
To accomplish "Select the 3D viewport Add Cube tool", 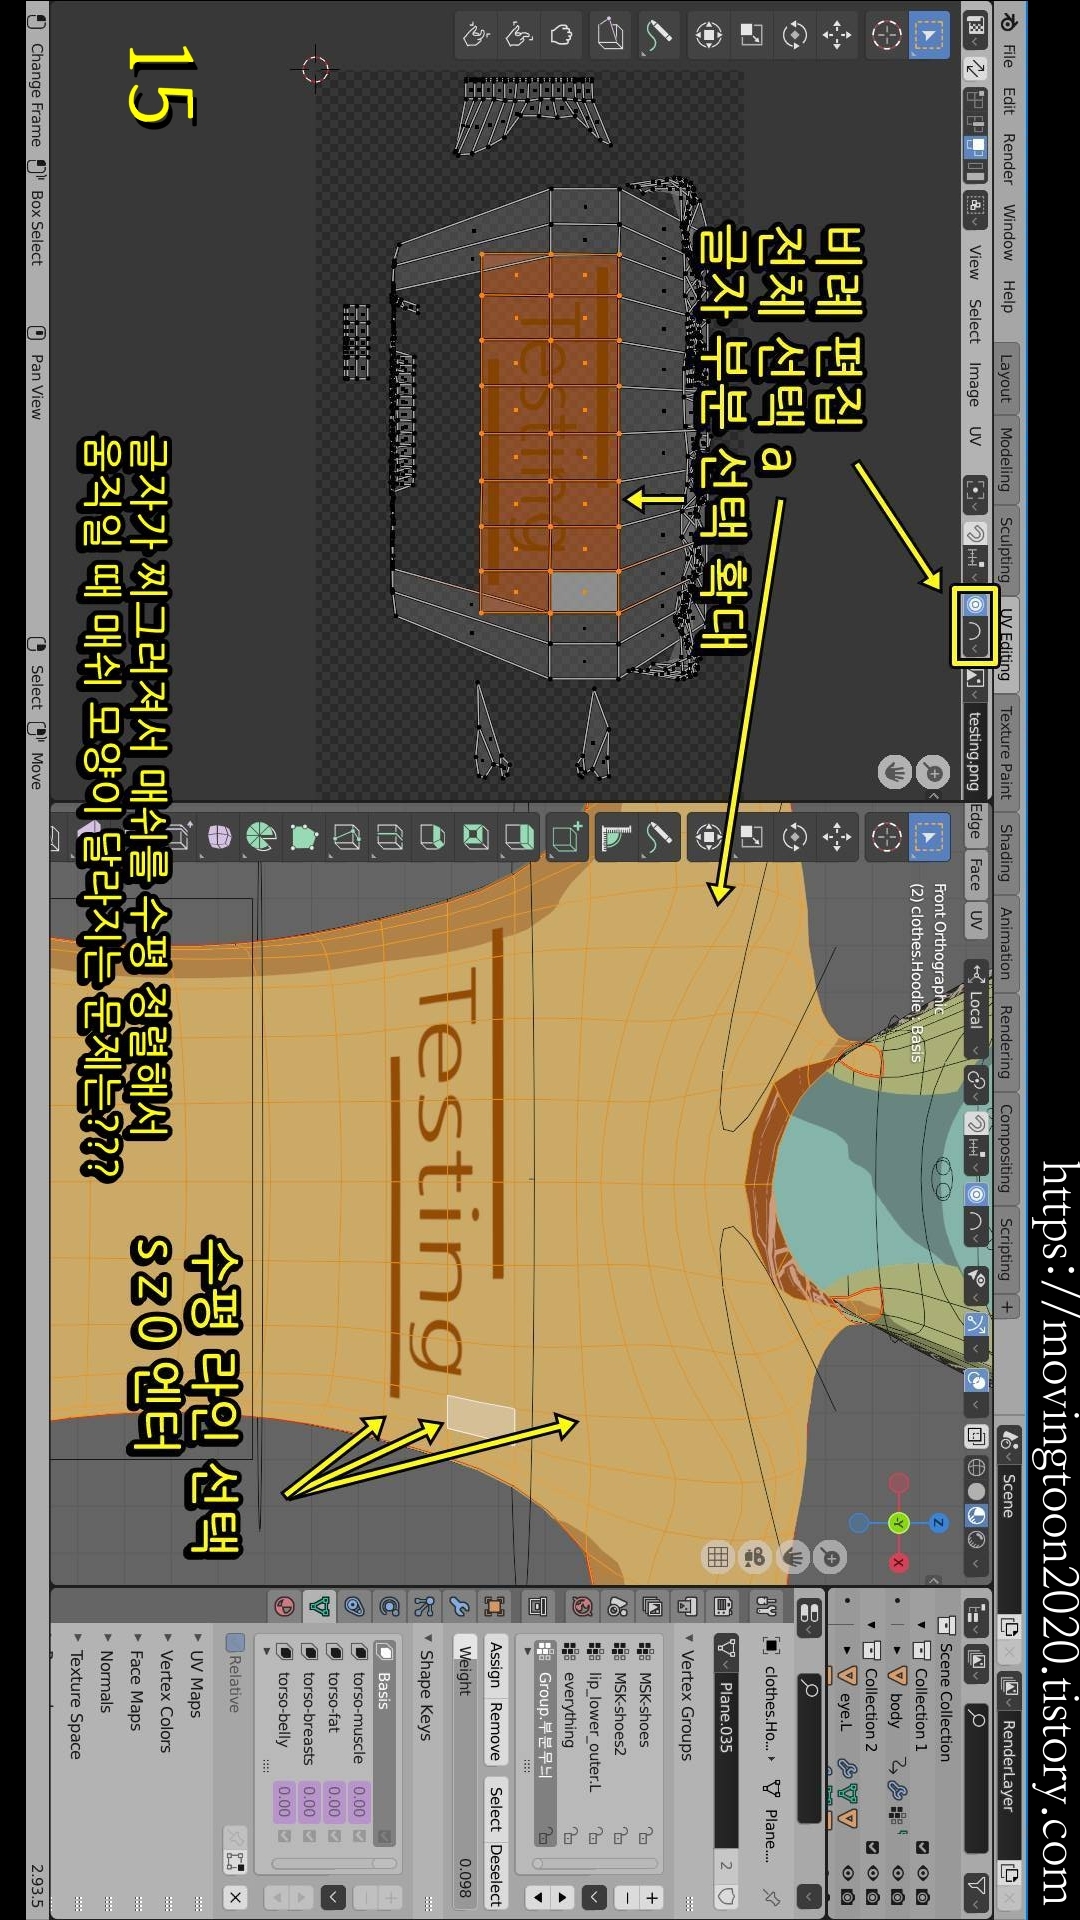I will click(x=567, y=837).
